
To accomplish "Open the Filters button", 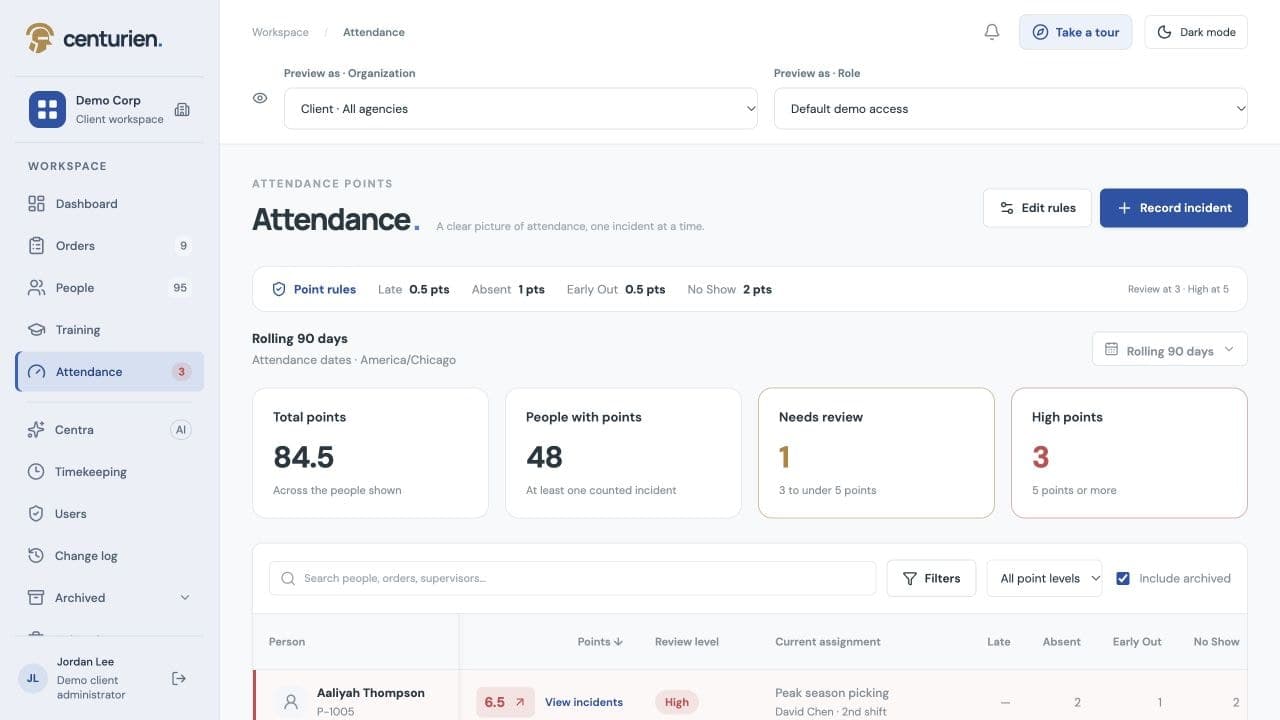I will [931, 578].
